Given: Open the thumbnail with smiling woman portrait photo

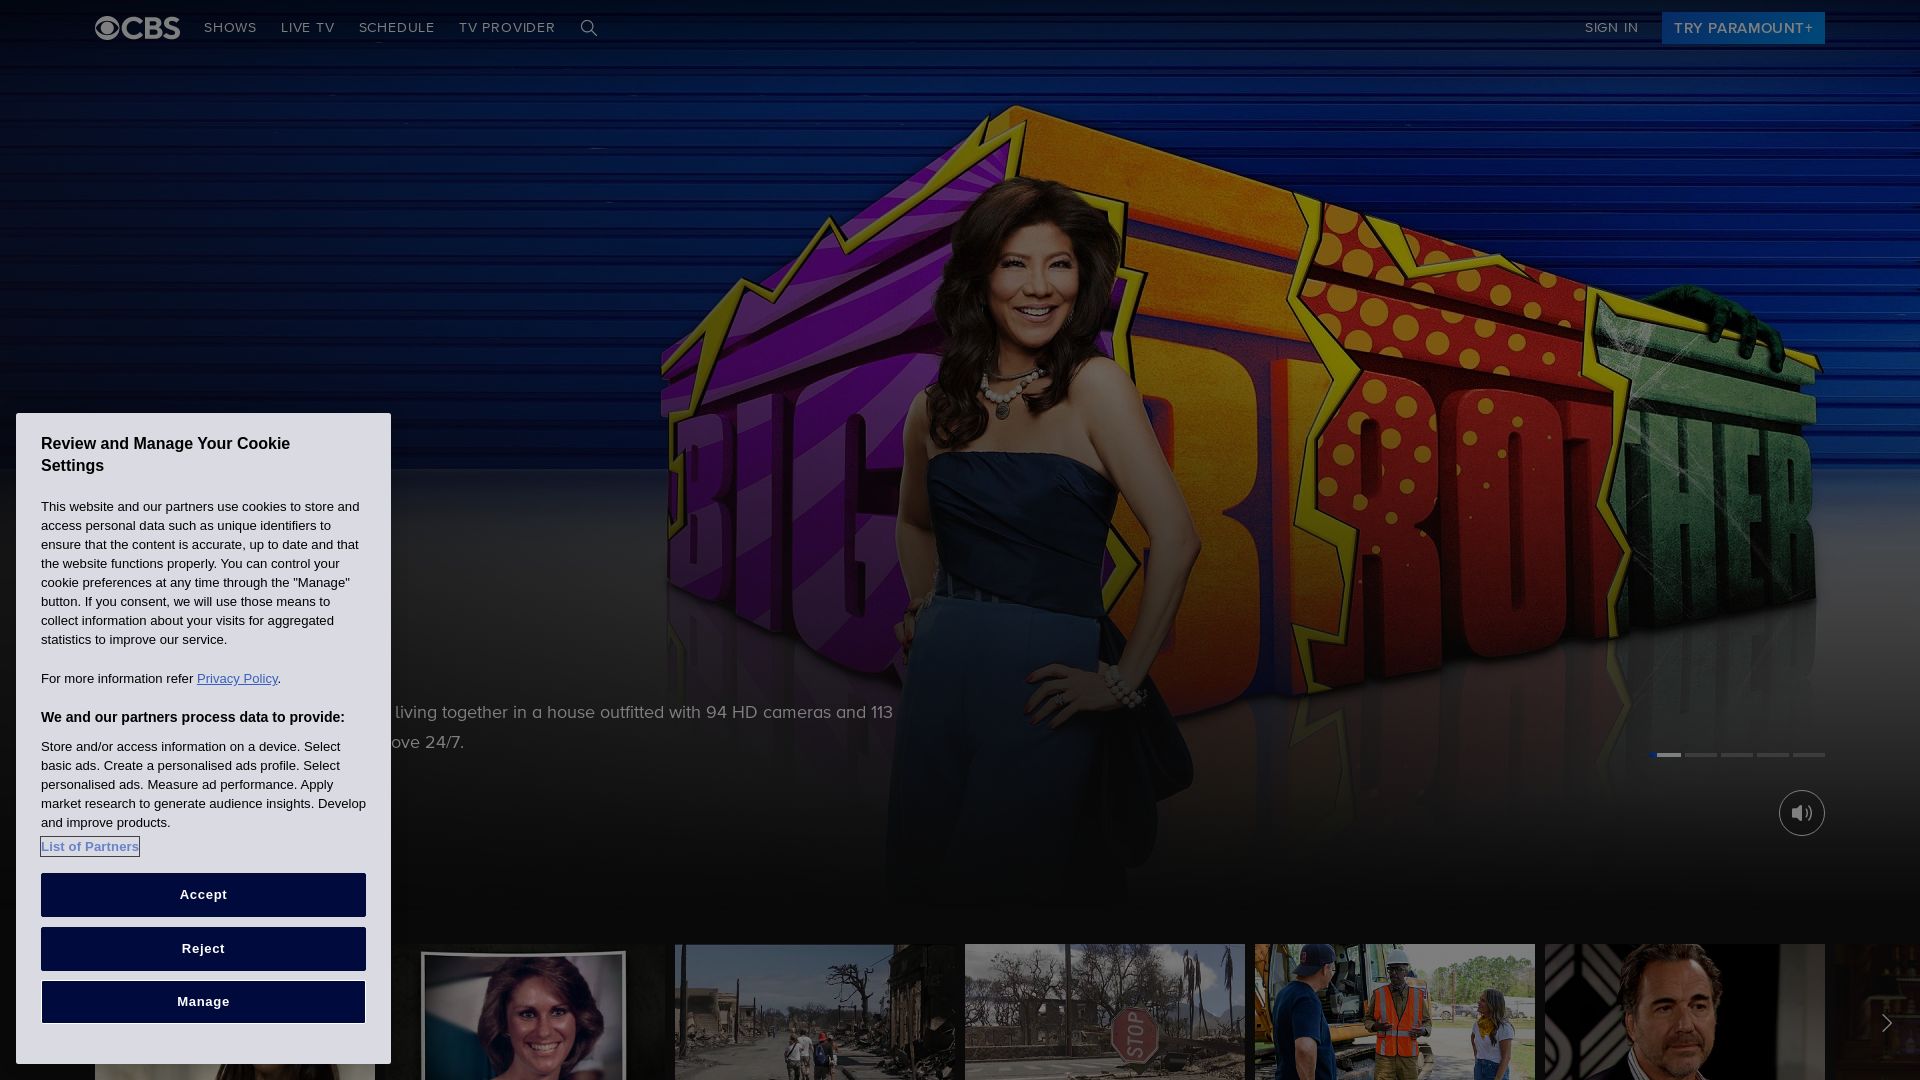Looking at the screenshot, I should (x=525, y=1012).
